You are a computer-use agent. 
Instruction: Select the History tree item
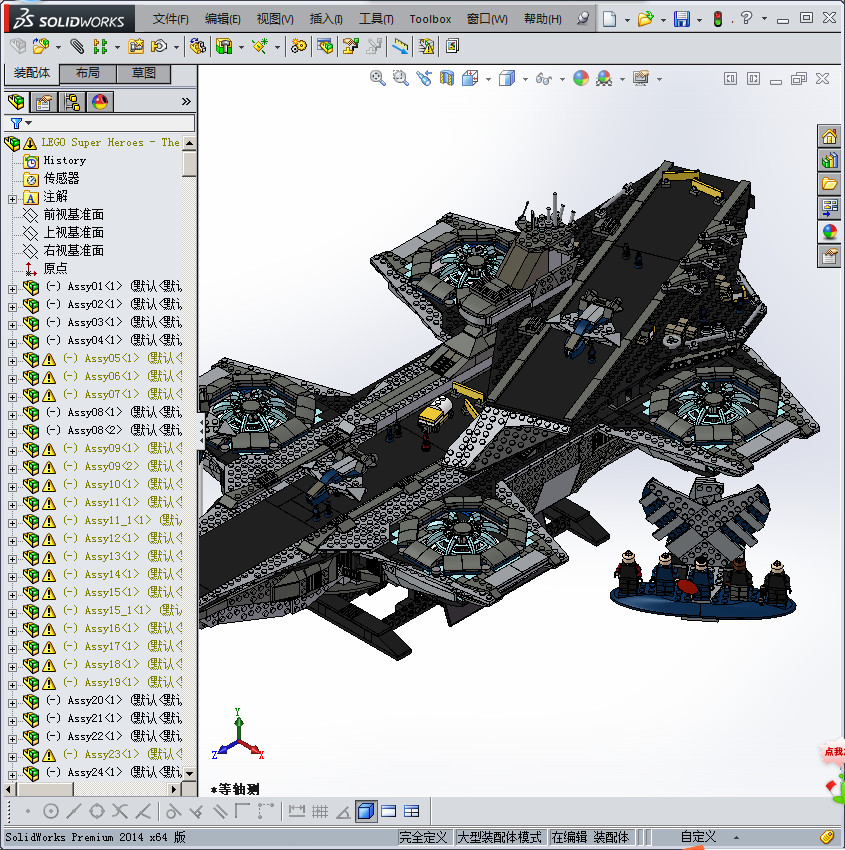[64, 160]
